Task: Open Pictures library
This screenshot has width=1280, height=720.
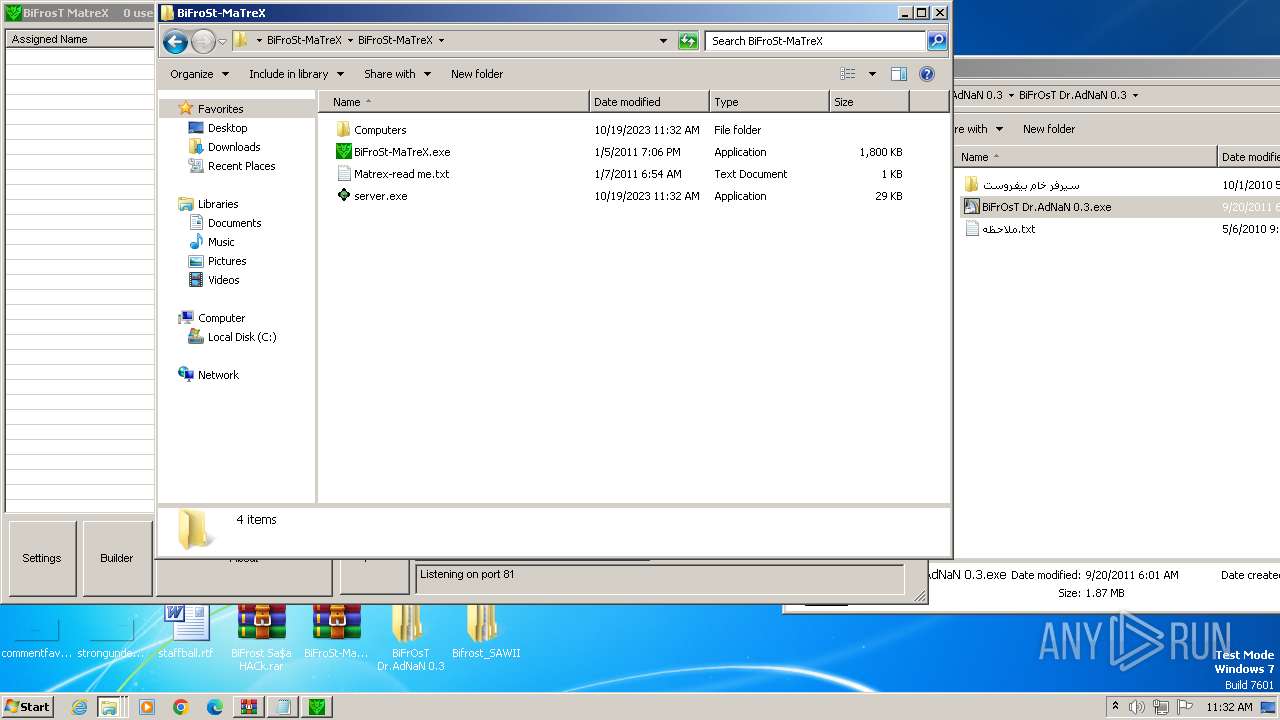Action: point(227,261)
